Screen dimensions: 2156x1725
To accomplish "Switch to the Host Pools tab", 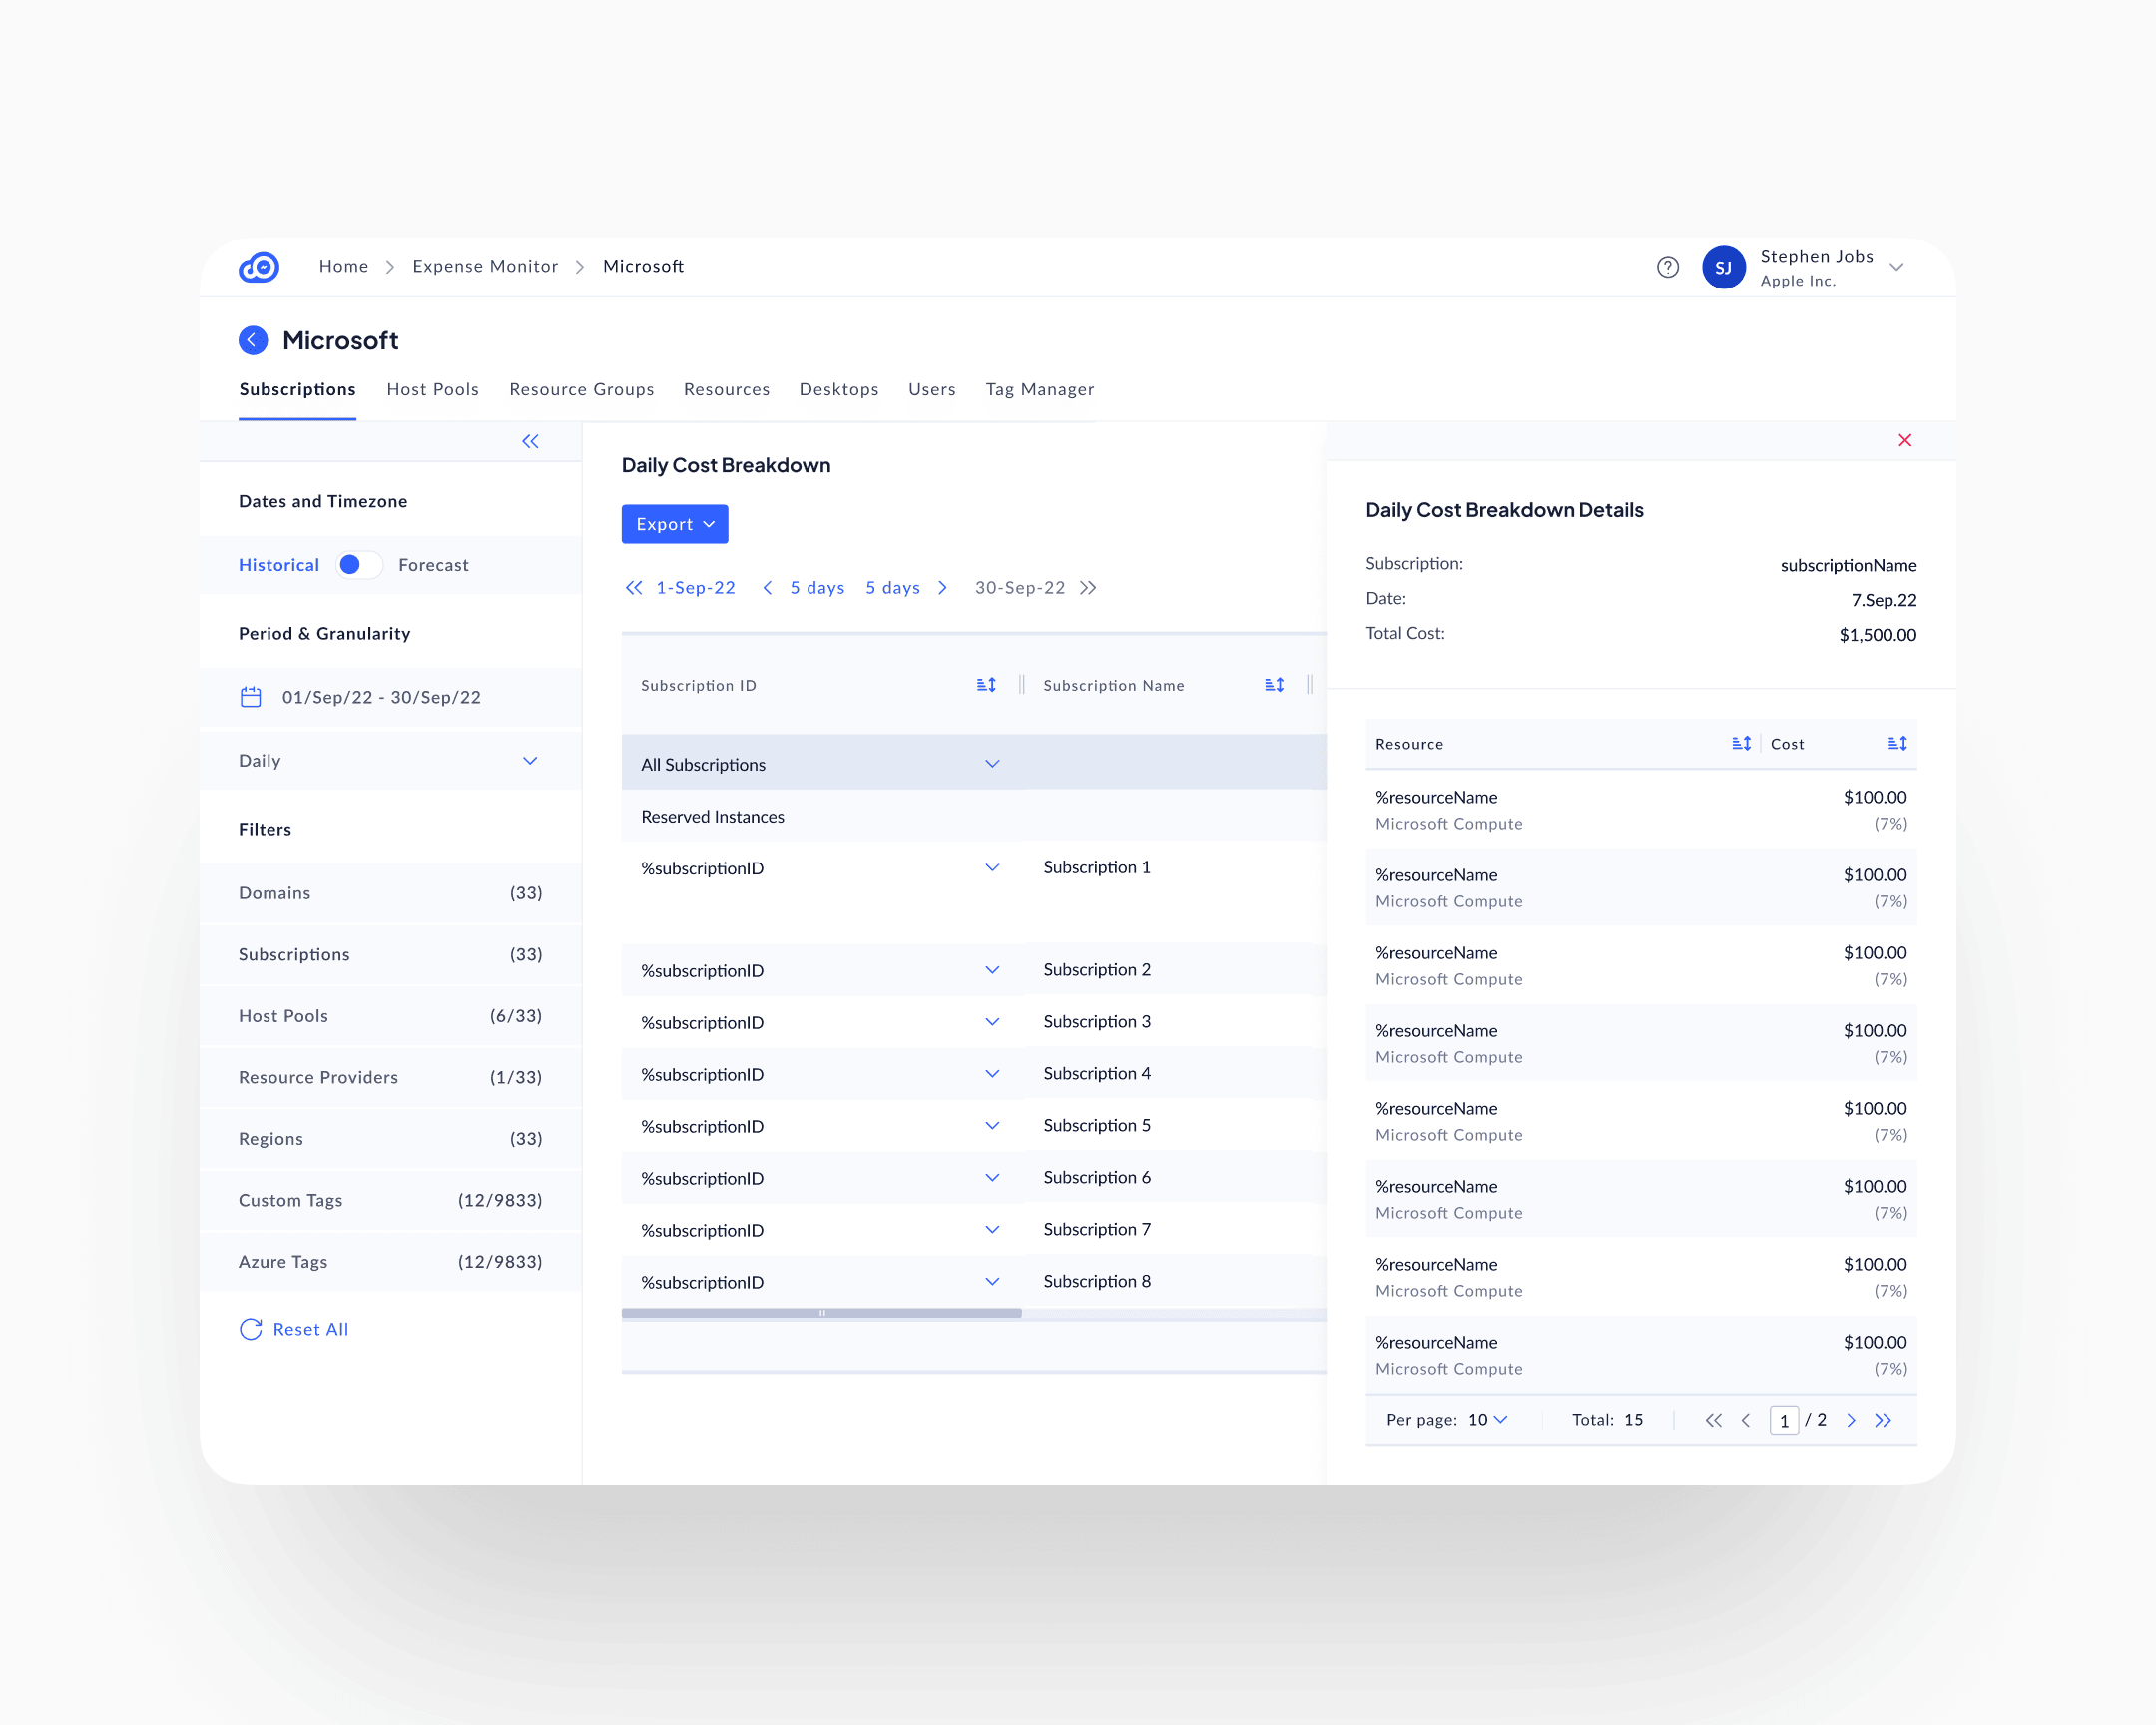I will [x=432, y=389].
